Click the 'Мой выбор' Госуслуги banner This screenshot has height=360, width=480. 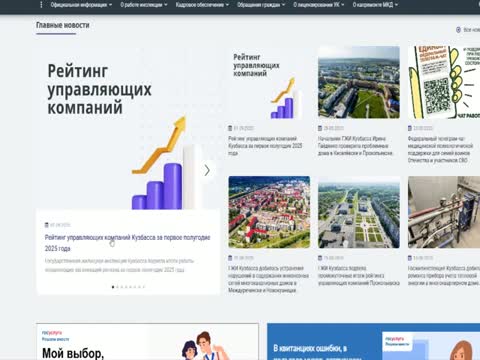(x=147, y=342)
